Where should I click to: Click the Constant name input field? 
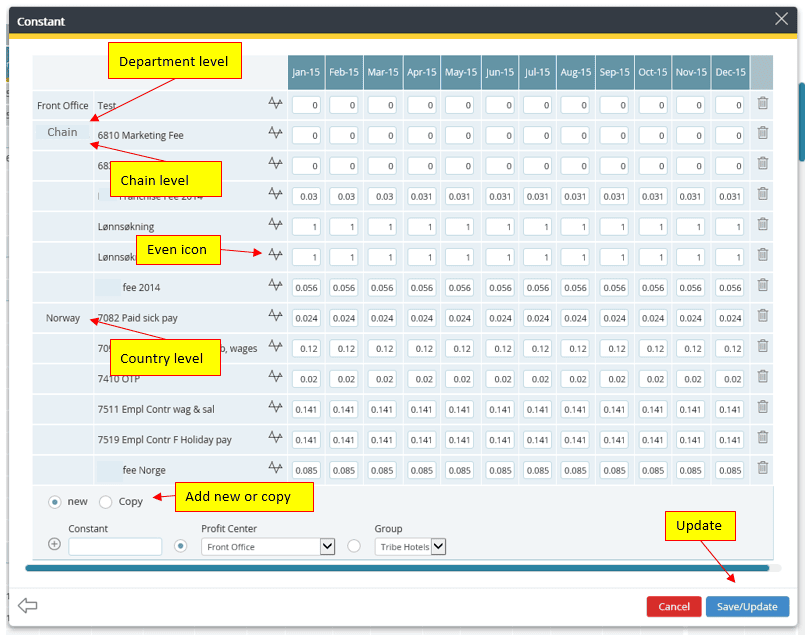[x=115, y=547]
